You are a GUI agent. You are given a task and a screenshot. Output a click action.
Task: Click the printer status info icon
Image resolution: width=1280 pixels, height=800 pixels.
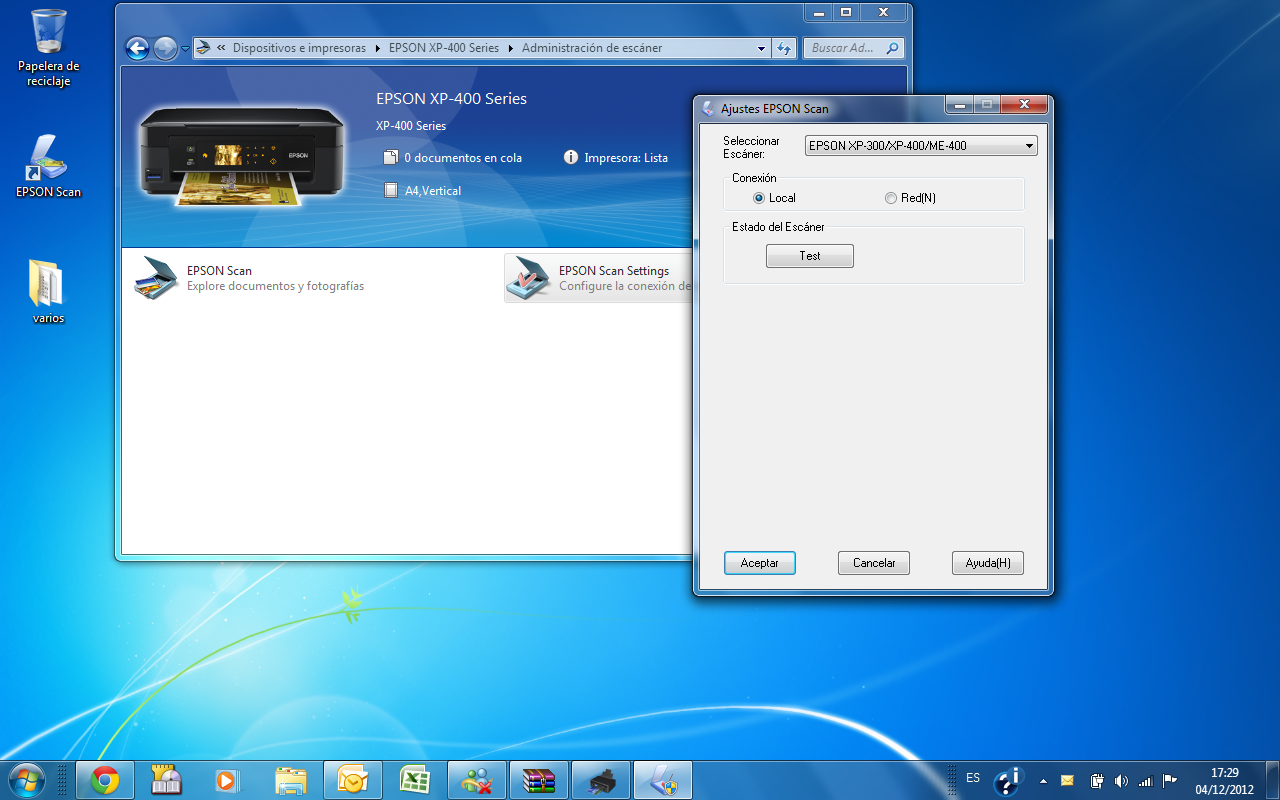click(571, 157)
